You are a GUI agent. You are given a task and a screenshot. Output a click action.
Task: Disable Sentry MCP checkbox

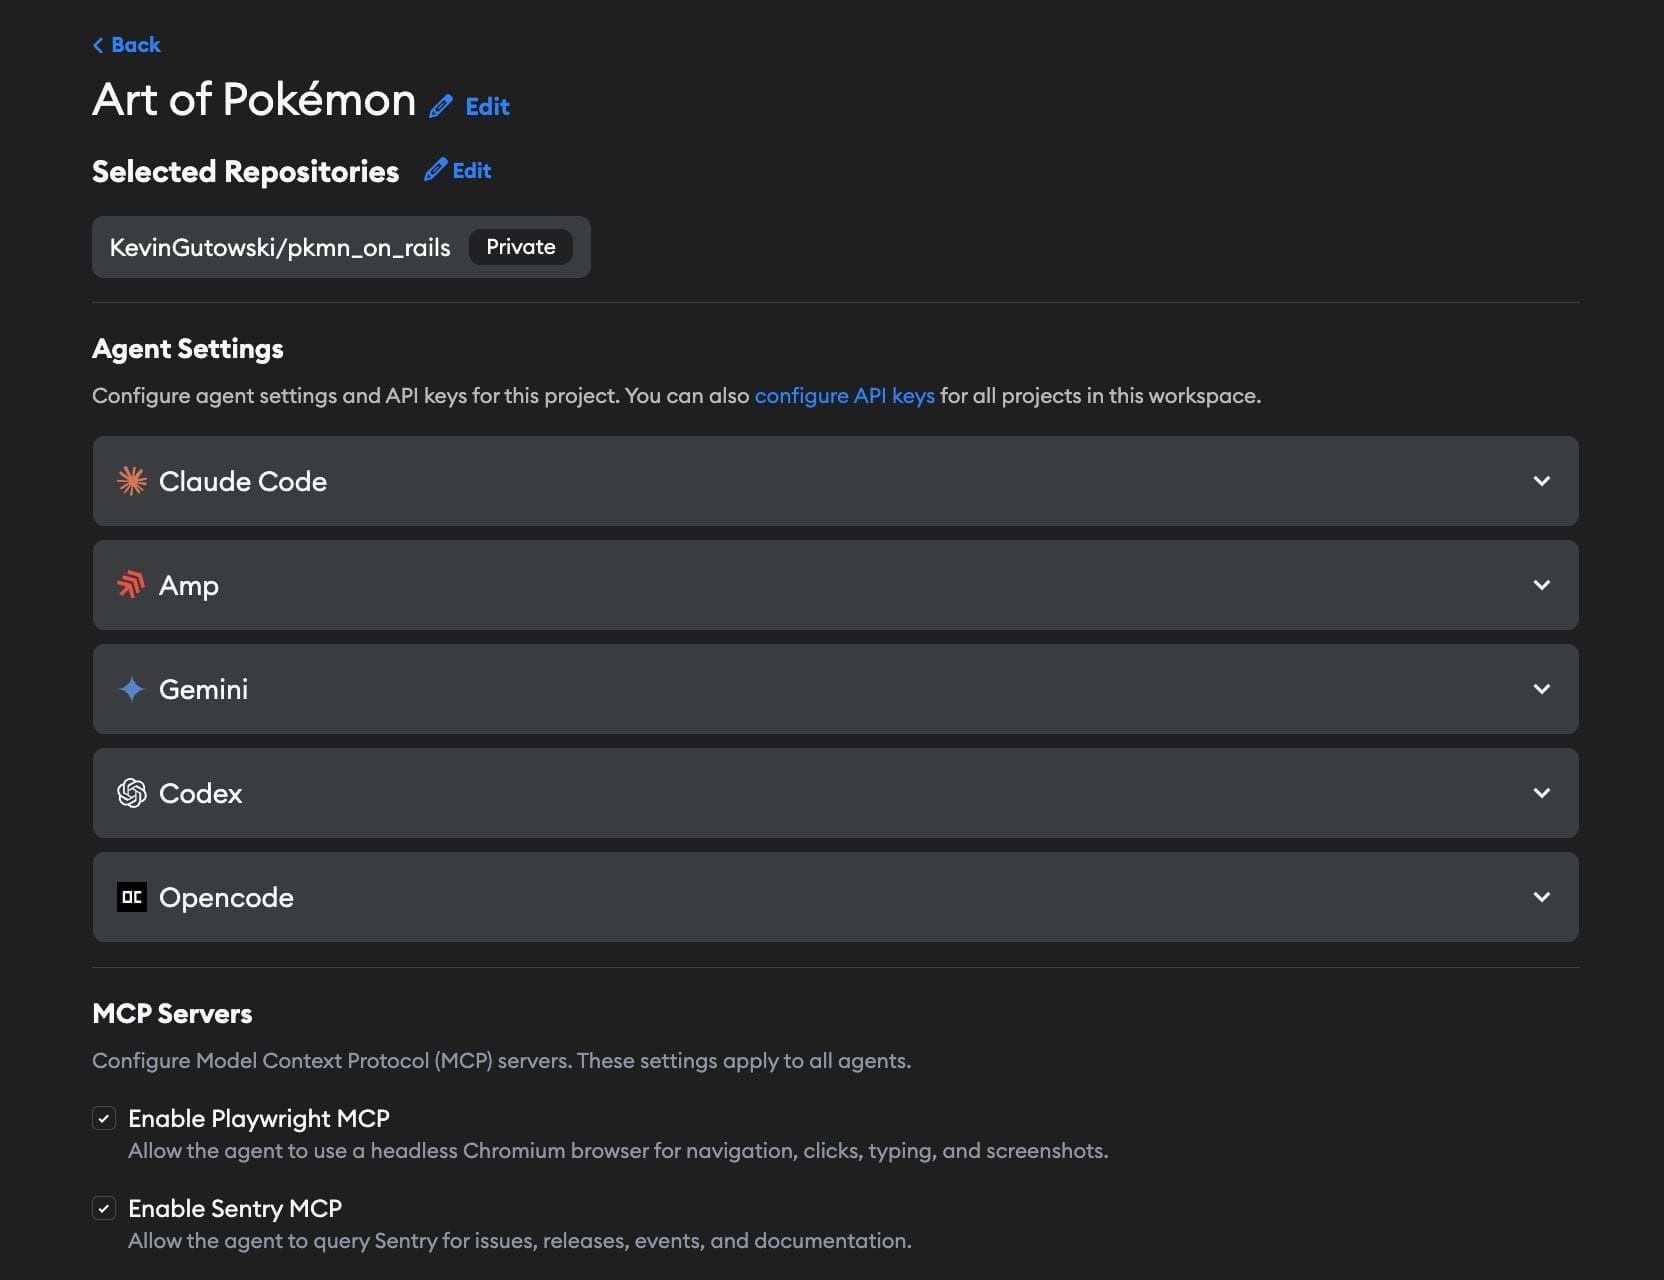click(x=104, y=1208)
